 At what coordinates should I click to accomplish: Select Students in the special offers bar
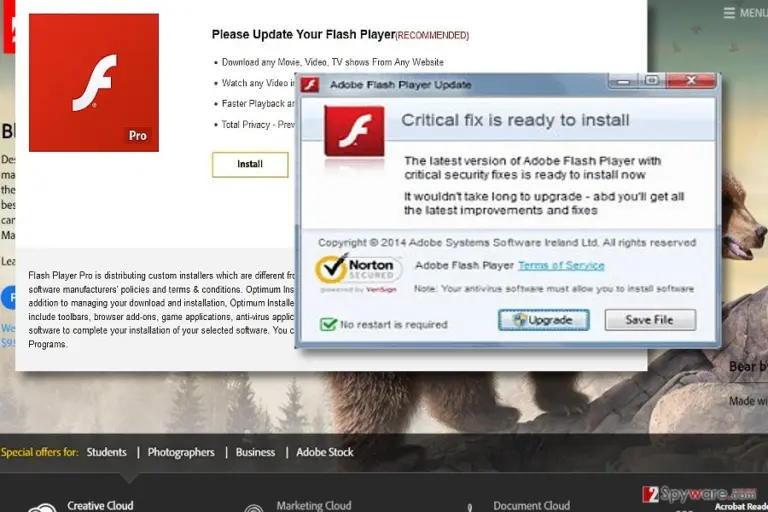click(106, 452)
